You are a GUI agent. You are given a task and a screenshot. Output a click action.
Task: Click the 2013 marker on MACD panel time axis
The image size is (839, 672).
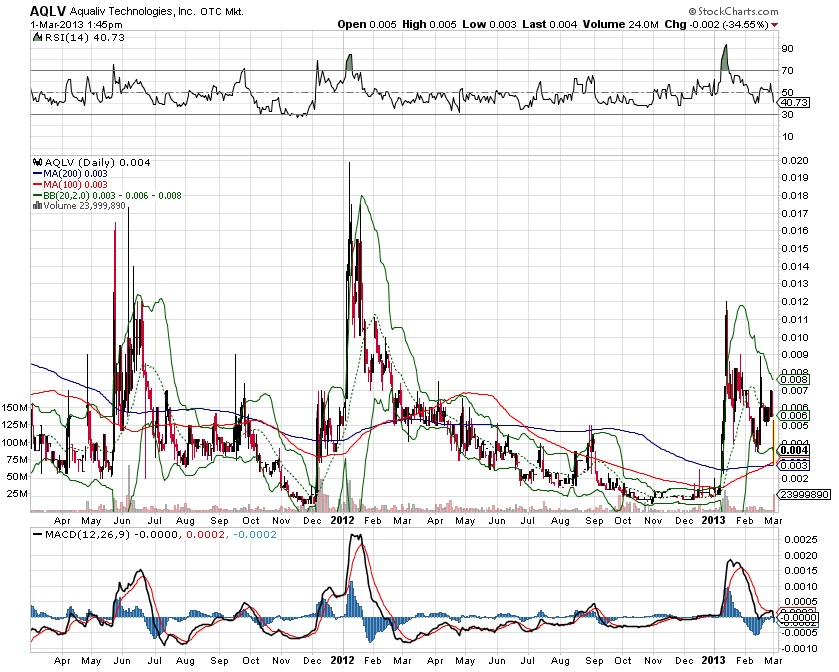pos(713,660)
